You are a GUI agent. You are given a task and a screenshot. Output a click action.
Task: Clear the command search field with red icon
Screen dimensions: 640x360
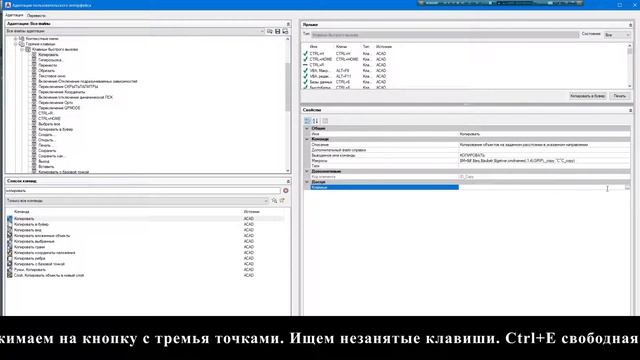coord(286,191)
